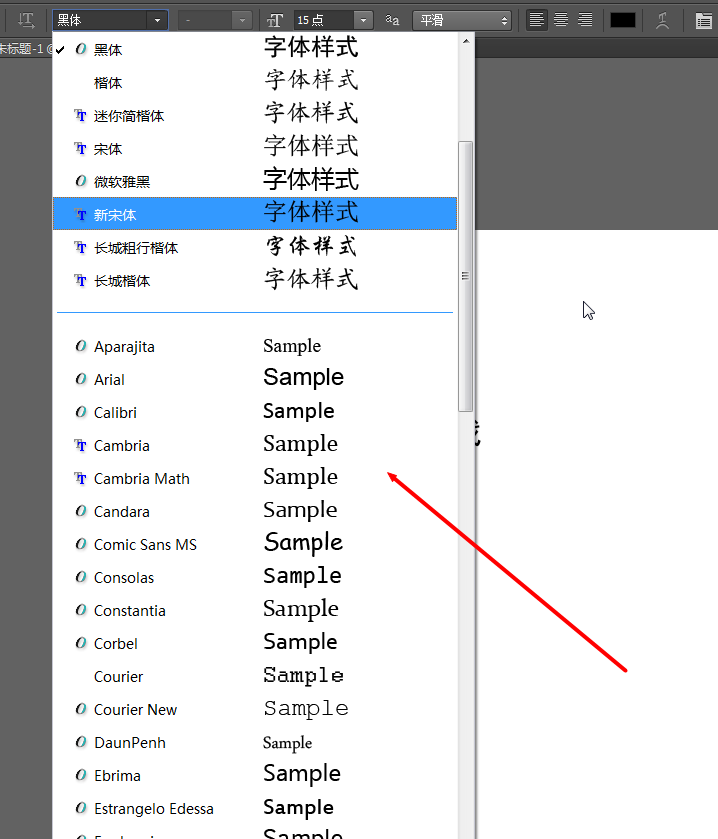Pick the Cambria Math font
Viewport: 718px width, 839px height.
coord(255,478)
